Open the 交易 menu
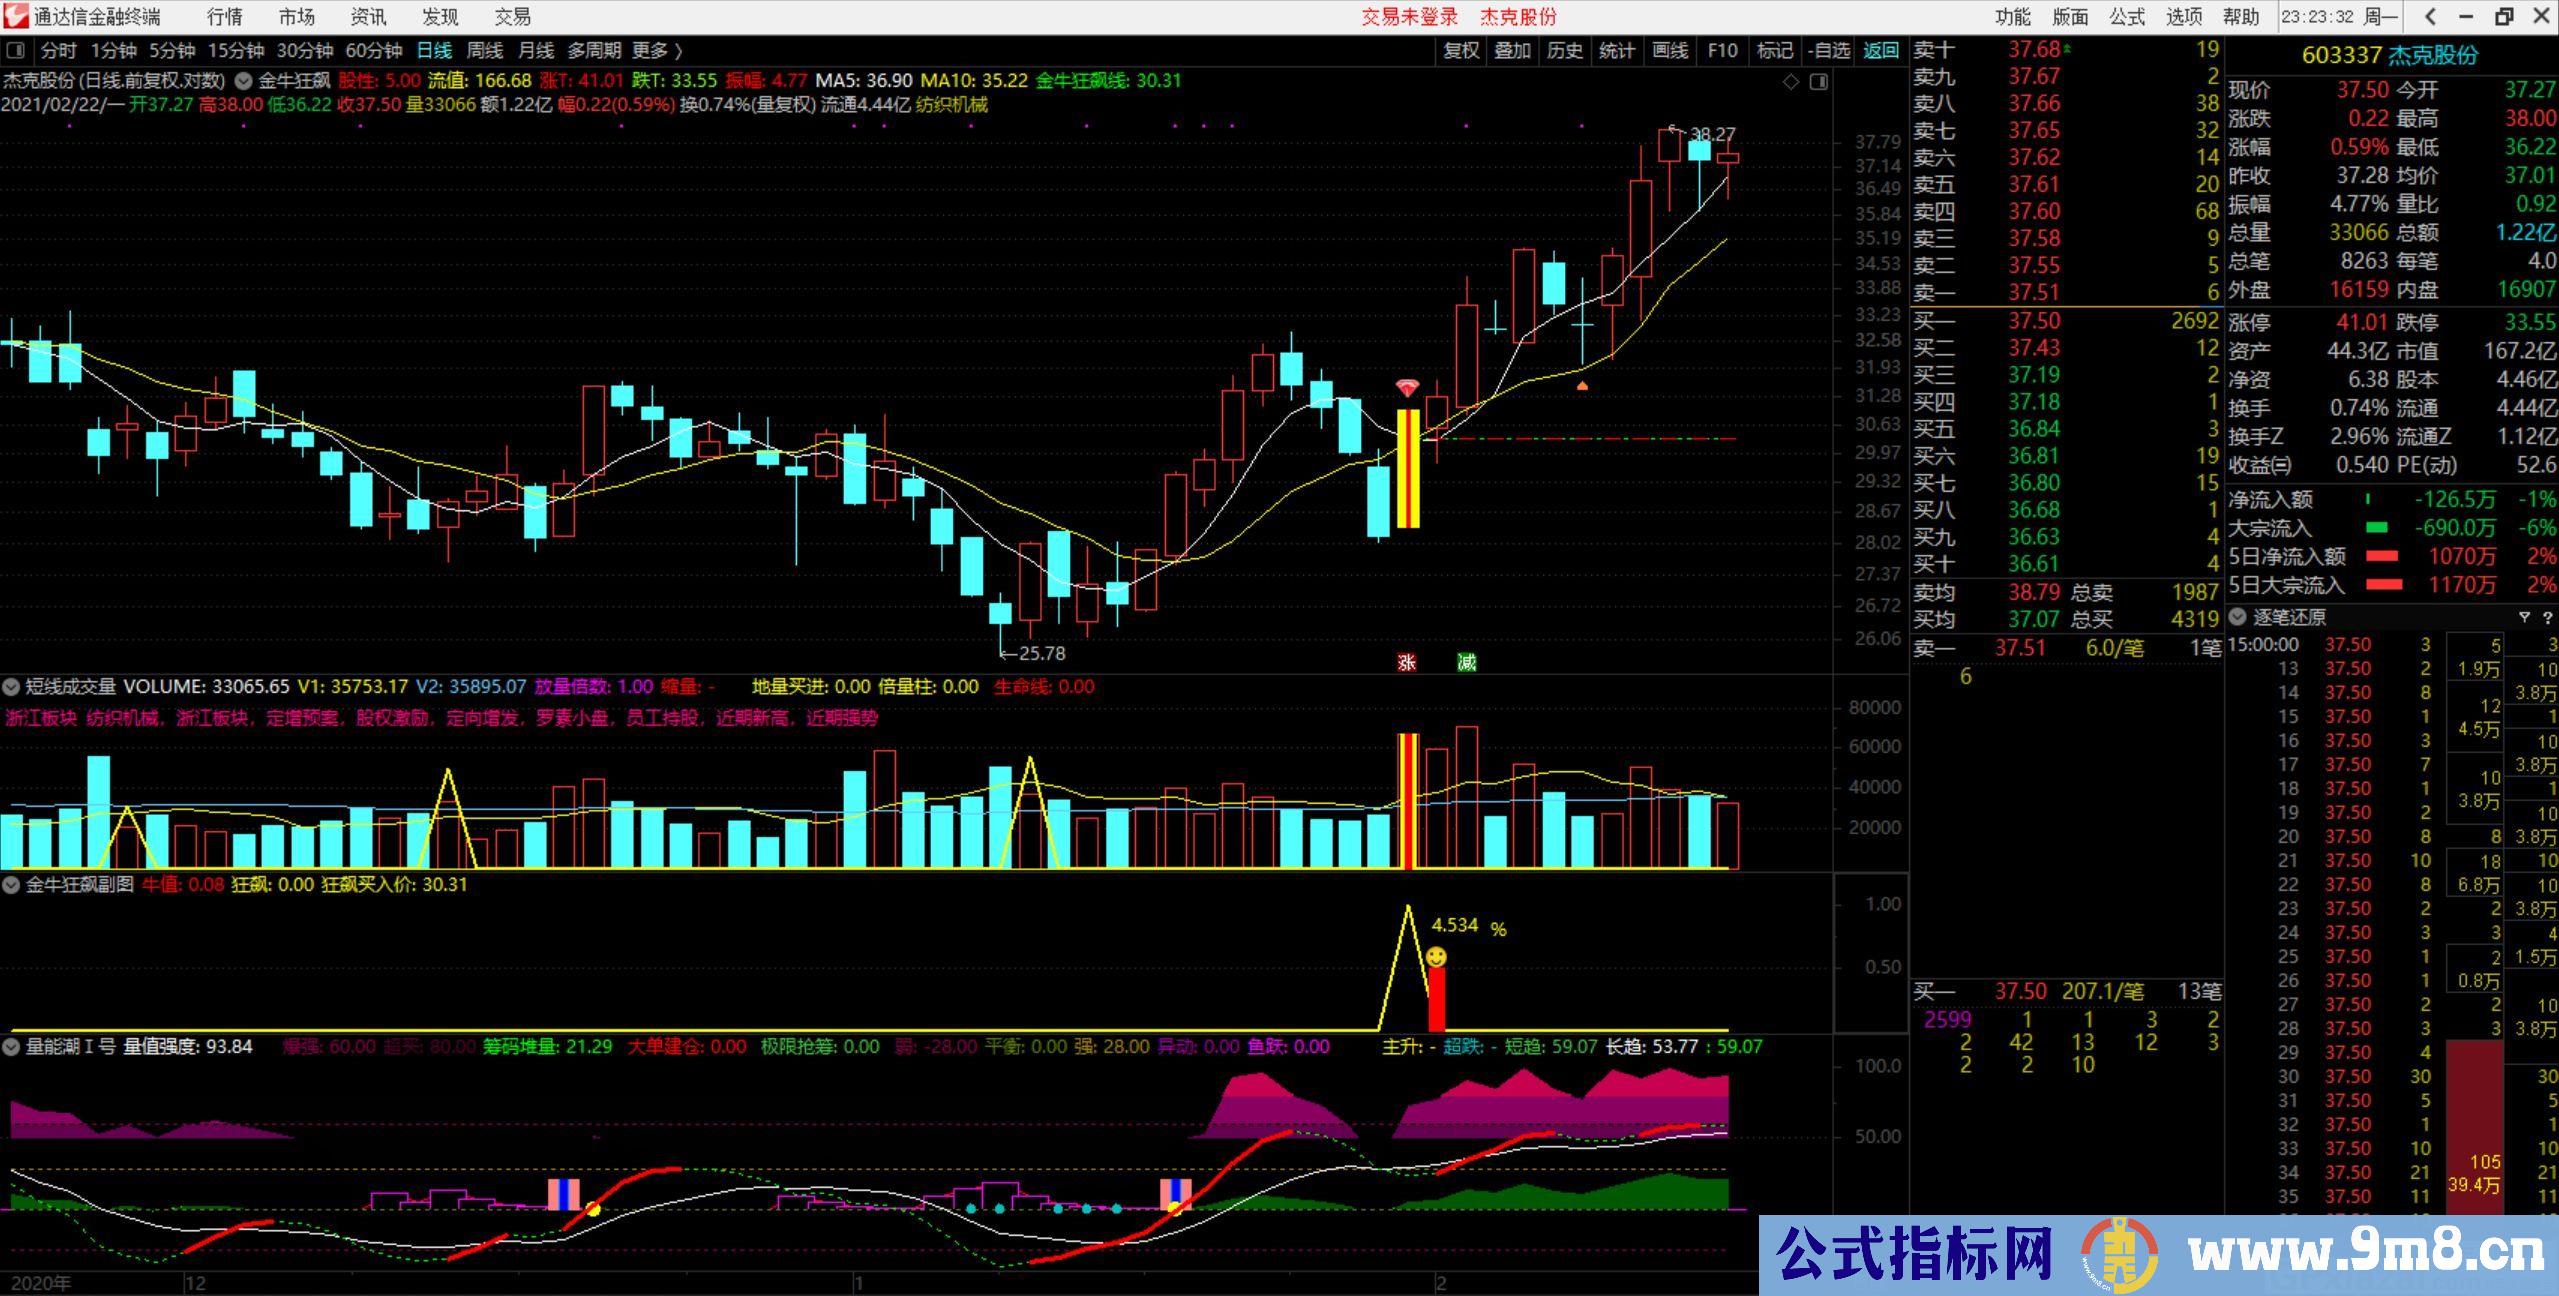Screen dimensions: 2559x1296 [x=513, y=17]
